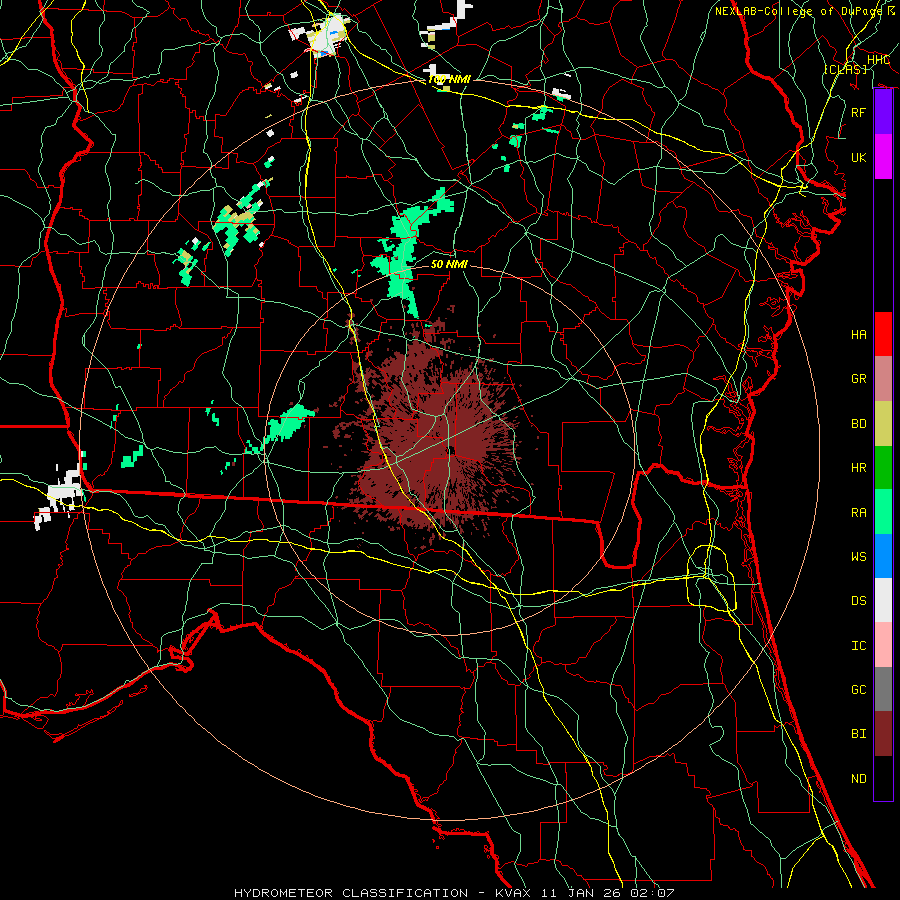Screen dimensions: 900x900
Task: Click the IC legend label
Action: pyautogui.click(x=859, y=646)
